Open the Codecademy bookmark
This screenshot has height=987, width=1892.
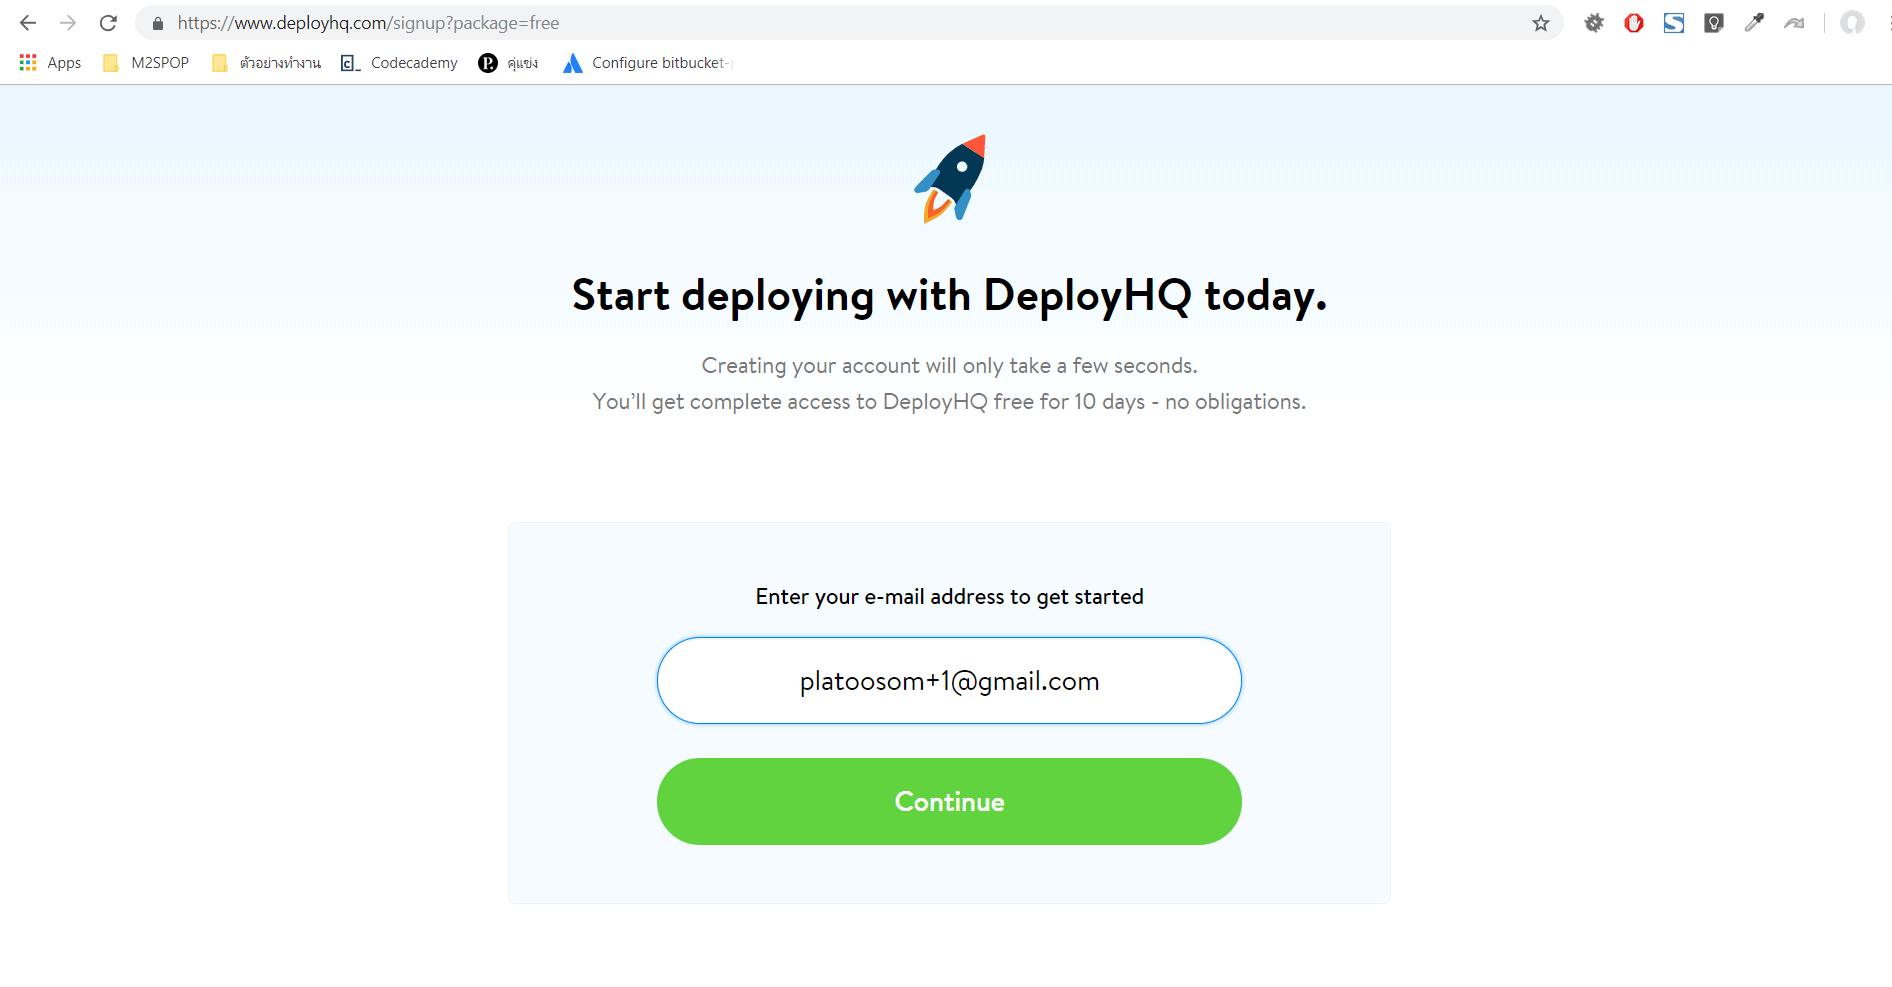399,62
